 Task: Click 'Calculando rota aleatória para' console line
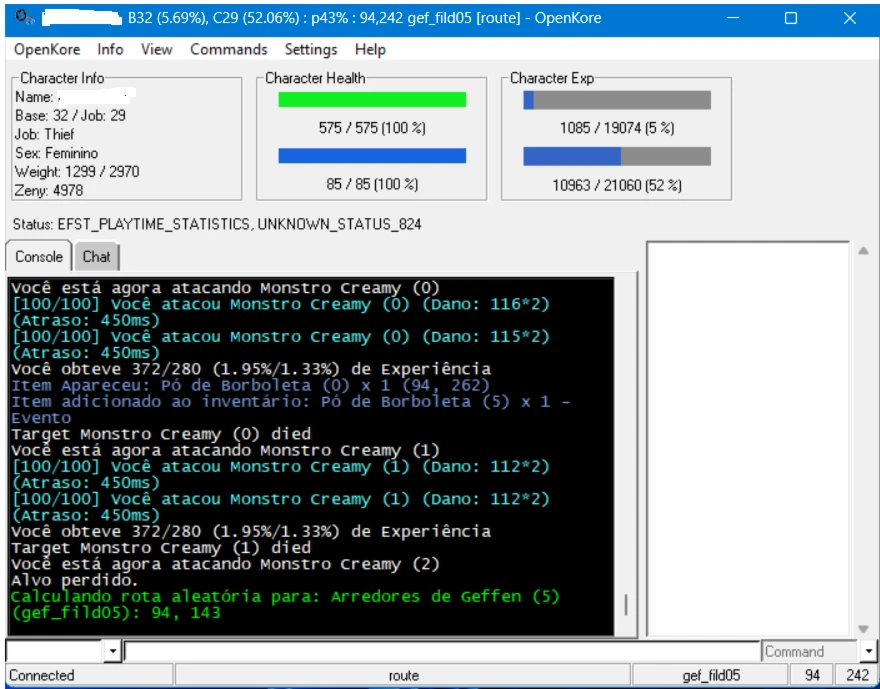point(285,596)
